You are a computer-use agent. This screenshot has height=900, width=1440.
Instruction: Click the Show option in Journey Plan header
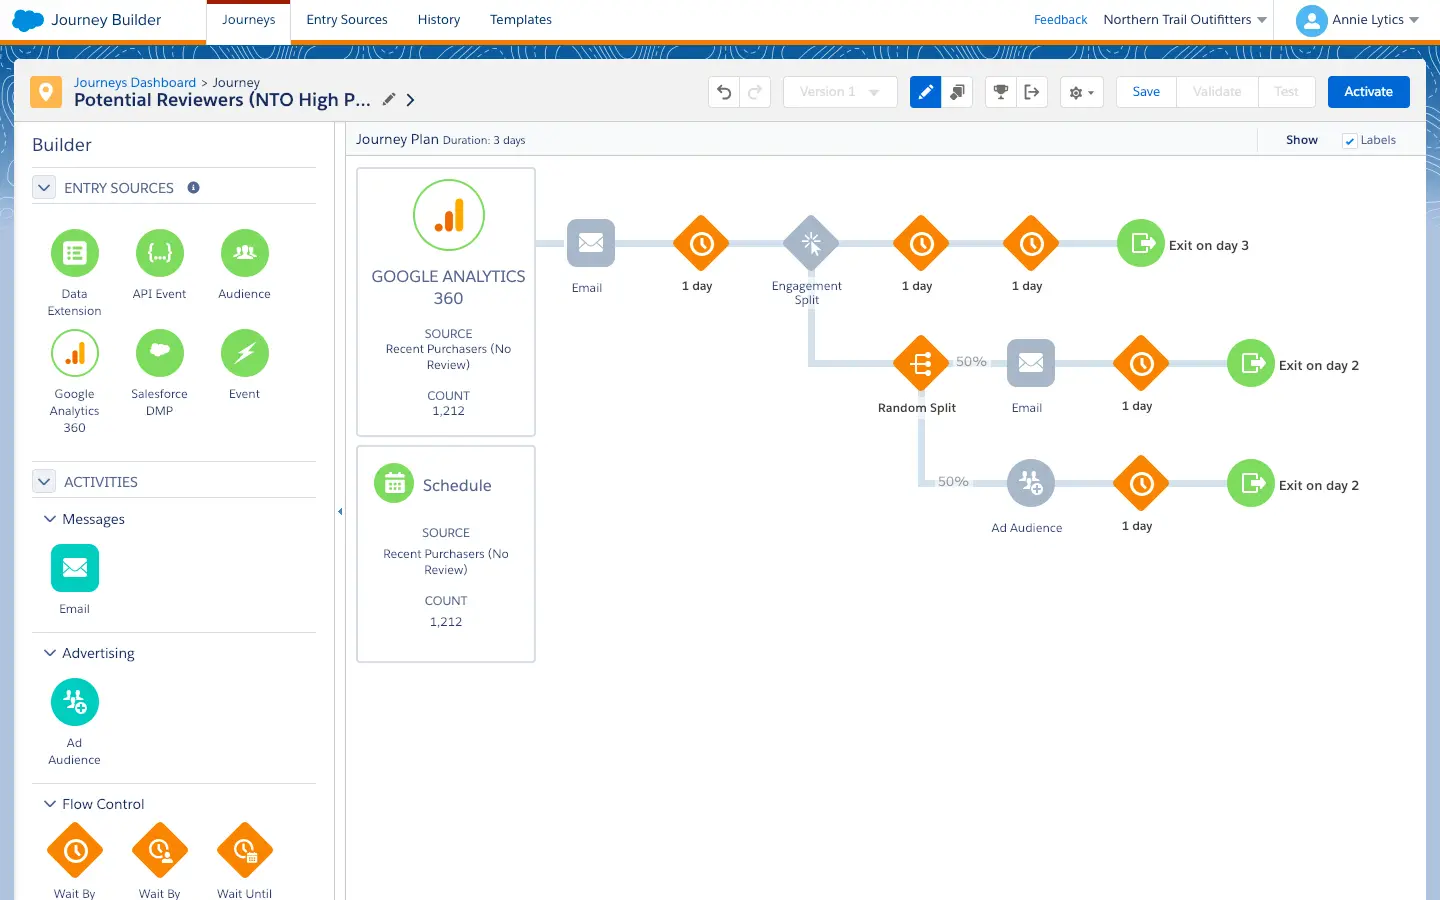pos(1302,140)
